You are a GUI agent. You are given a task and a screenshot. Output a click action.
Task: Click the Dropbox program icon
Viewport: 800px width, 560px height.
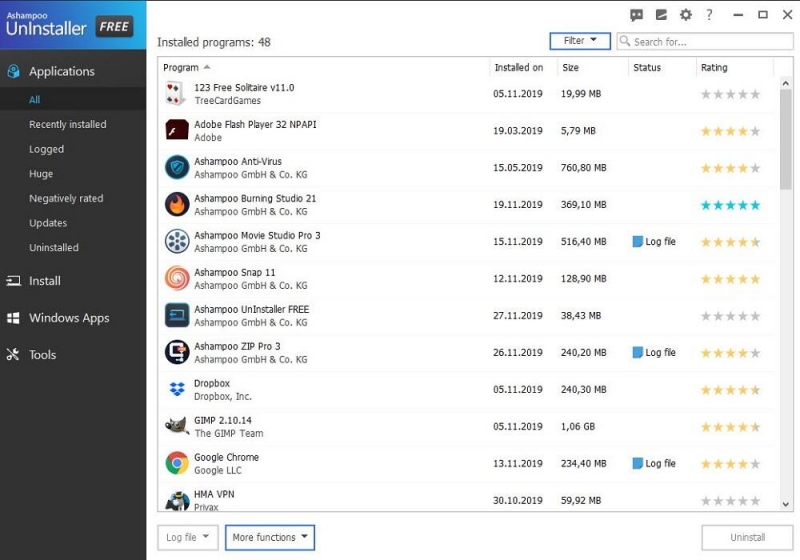pos(177,389)
